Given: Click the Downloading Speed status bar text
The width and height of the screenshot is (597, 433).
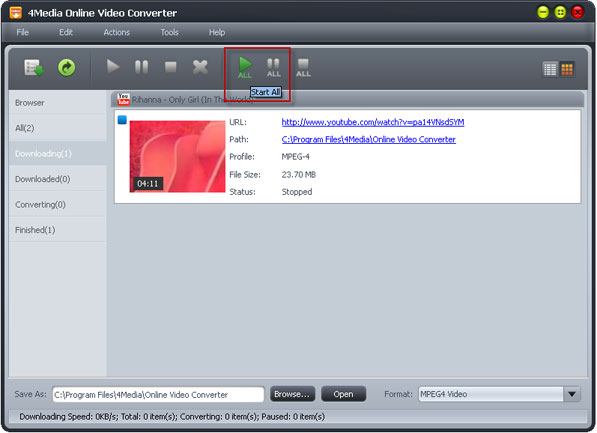Looking at the screenshot, I should coord(172,417).
